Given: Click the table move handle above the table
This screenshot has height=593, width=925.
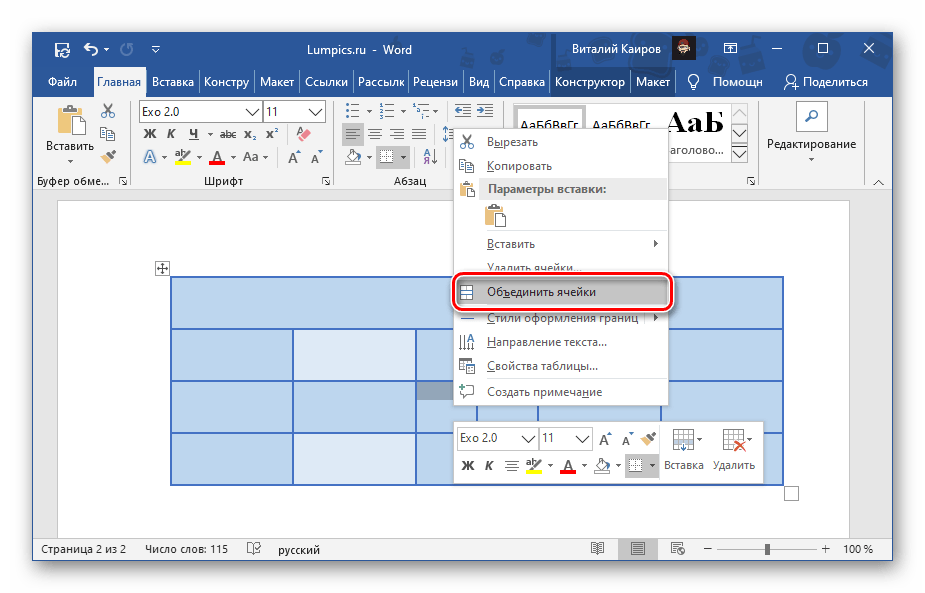Looking at the screenshot, I should [x=163, y=268].
